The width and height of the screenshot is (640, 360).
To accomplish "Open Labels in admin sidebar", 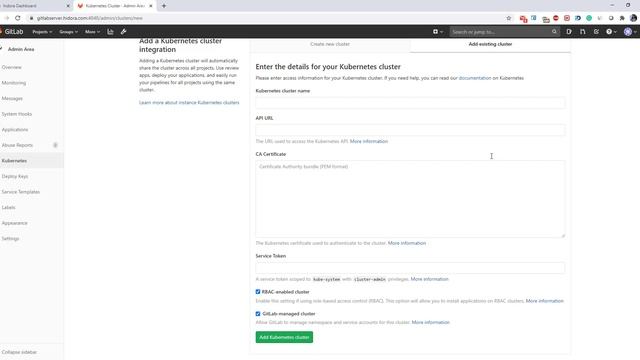I will (8, 207).
